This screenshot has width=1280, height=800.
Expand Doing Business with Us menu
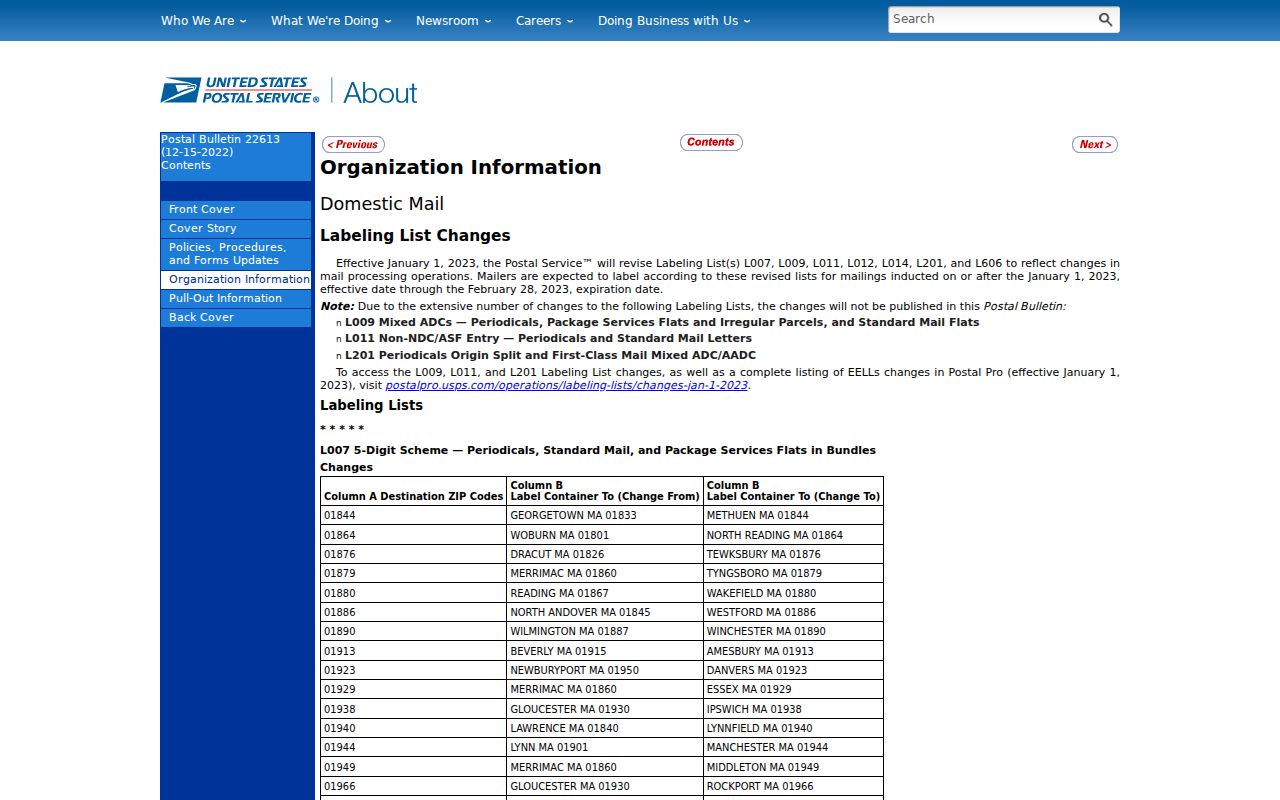[674, 20]
